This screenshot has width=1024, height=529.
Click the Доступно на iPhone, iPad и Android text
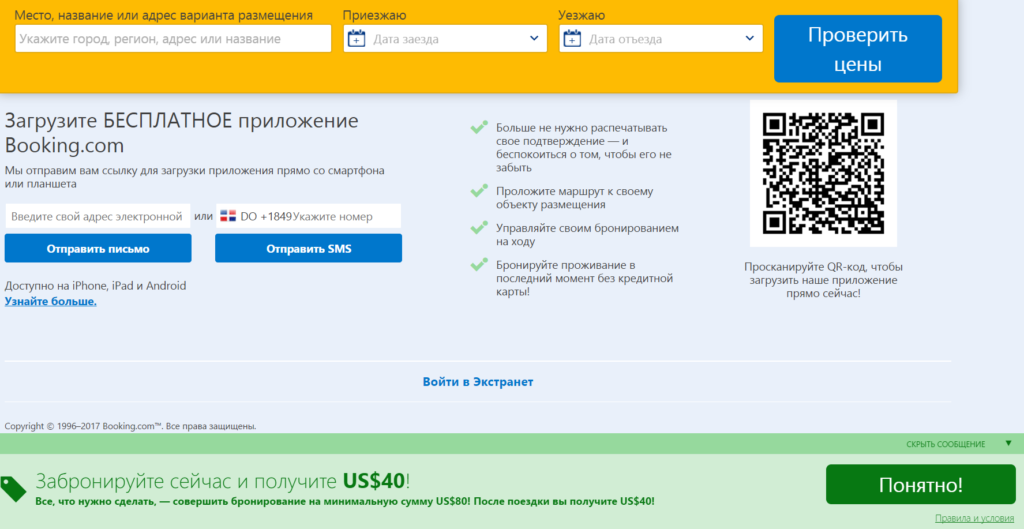(95, 286)
